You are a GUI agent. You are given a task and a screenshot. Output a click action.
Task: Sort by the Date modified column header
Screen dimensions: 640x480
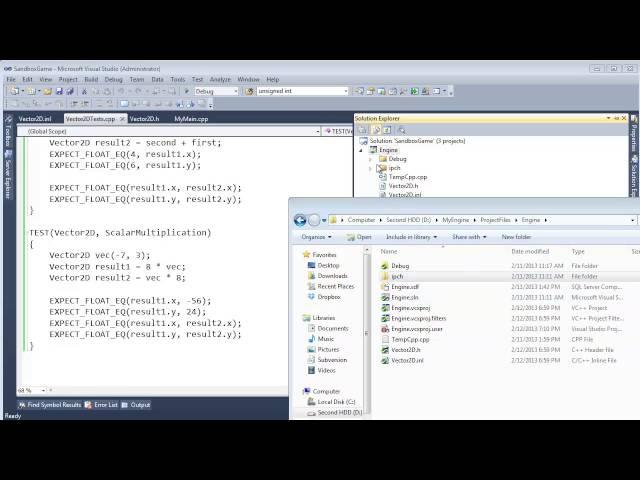pyautogui.click(x=530, y=251)
